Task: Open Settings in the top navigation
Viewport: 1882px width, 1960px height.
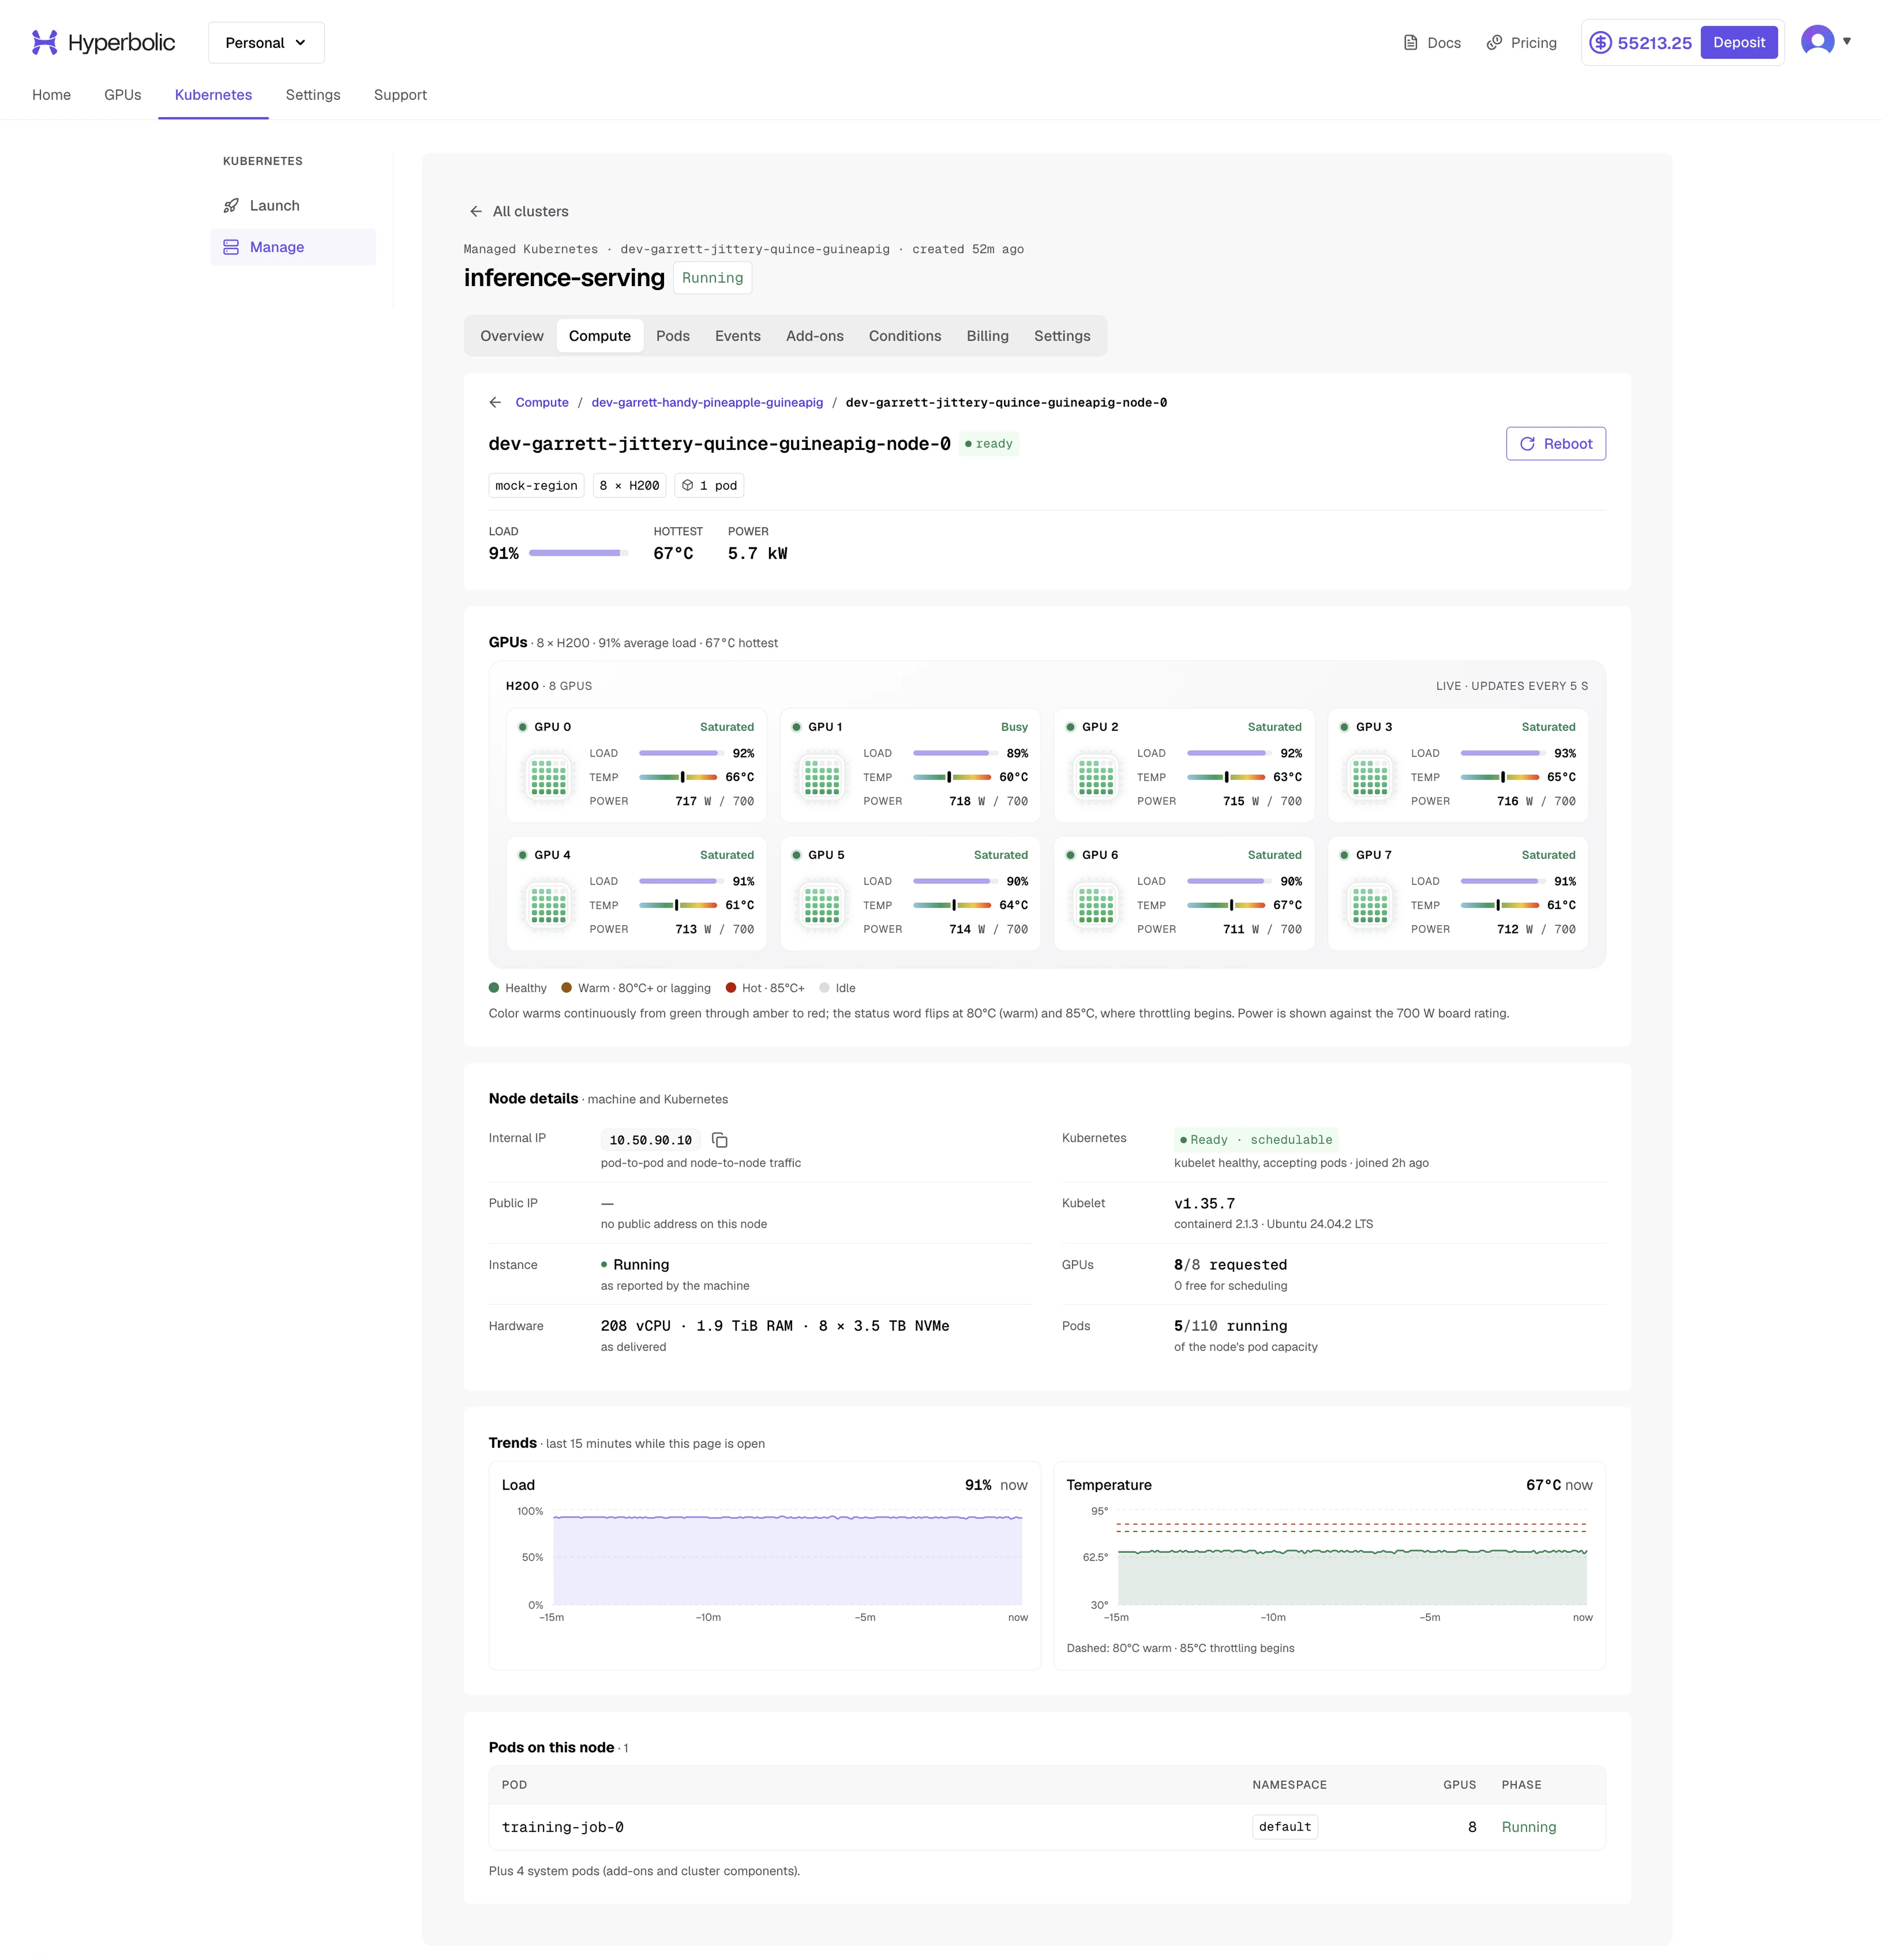Action: (313, 95)
